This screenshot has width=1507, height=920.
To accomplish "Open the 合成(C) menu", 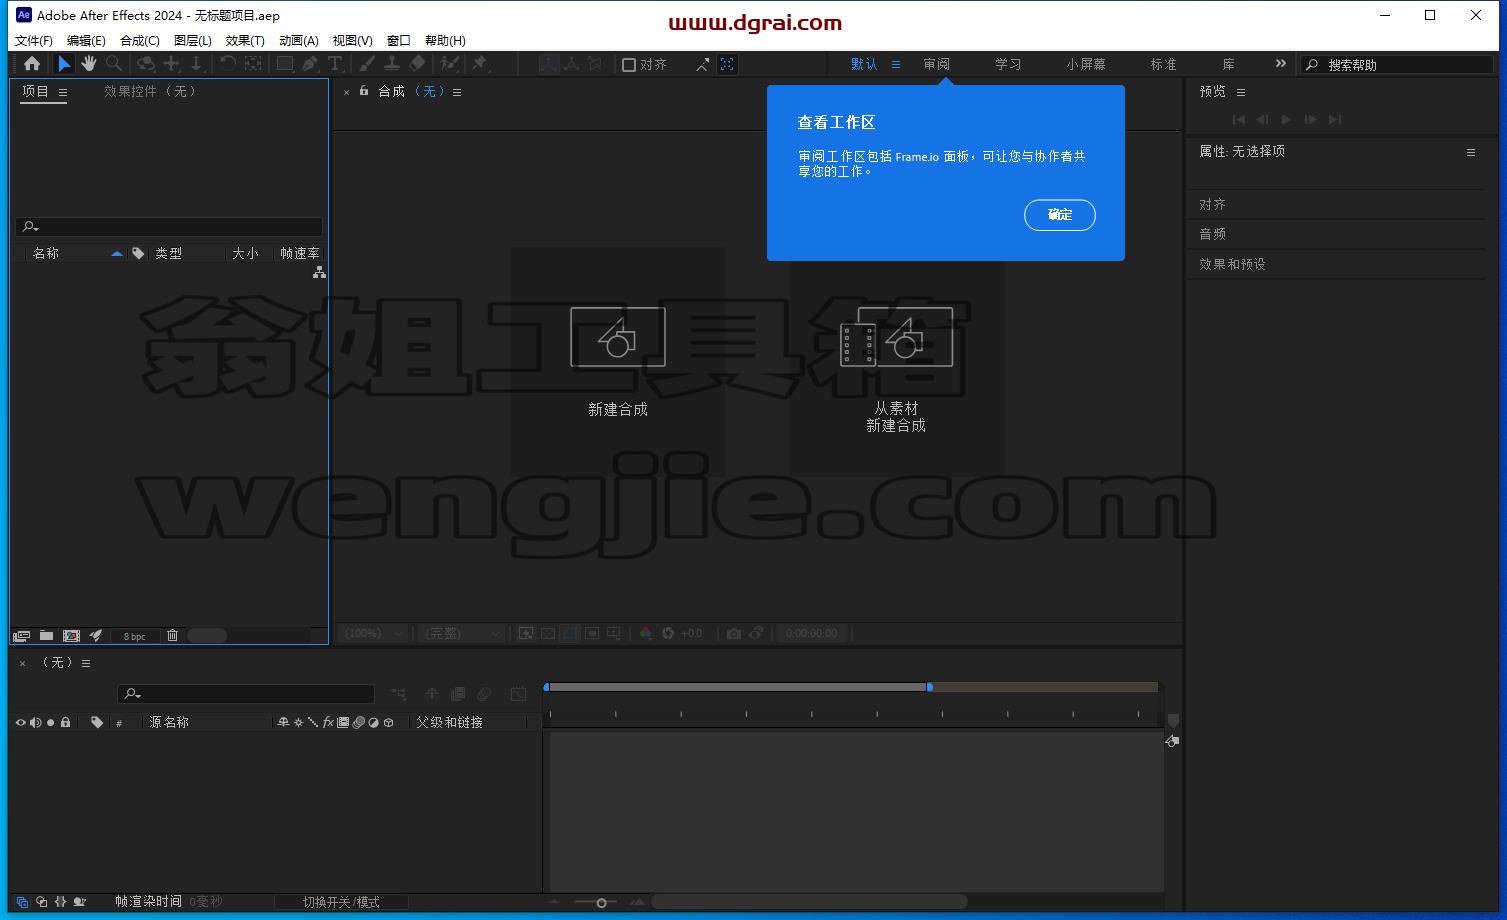I will [139, 41].
